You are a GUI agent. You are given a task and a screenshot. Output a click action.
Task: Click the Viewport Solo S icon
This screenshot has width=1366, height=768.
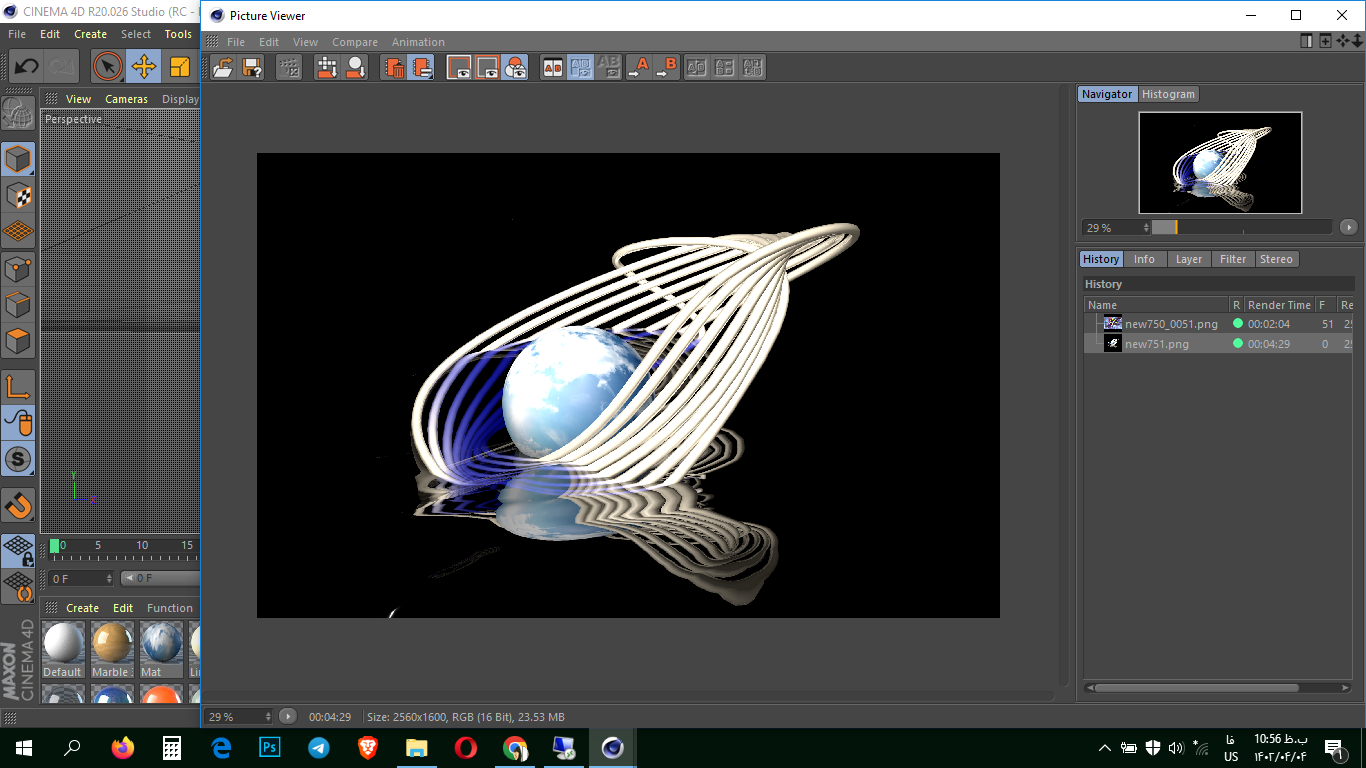coord(18,459)
